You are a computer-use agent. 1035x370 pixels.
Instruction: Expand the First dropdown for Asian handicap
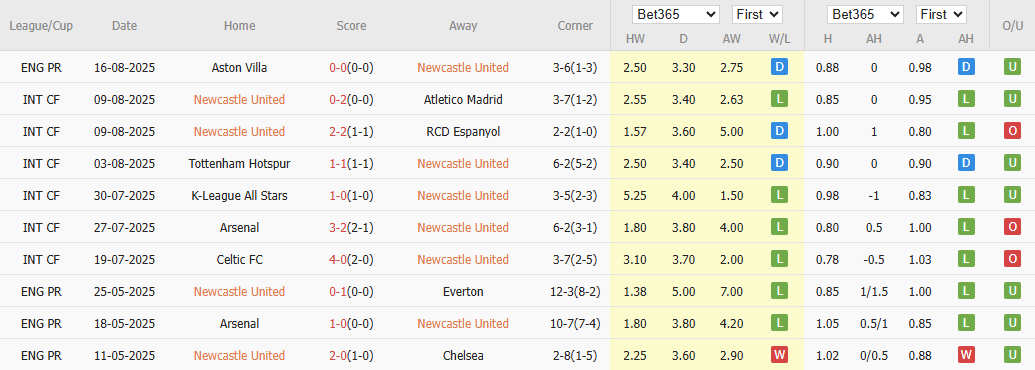(x=941, y=14)
